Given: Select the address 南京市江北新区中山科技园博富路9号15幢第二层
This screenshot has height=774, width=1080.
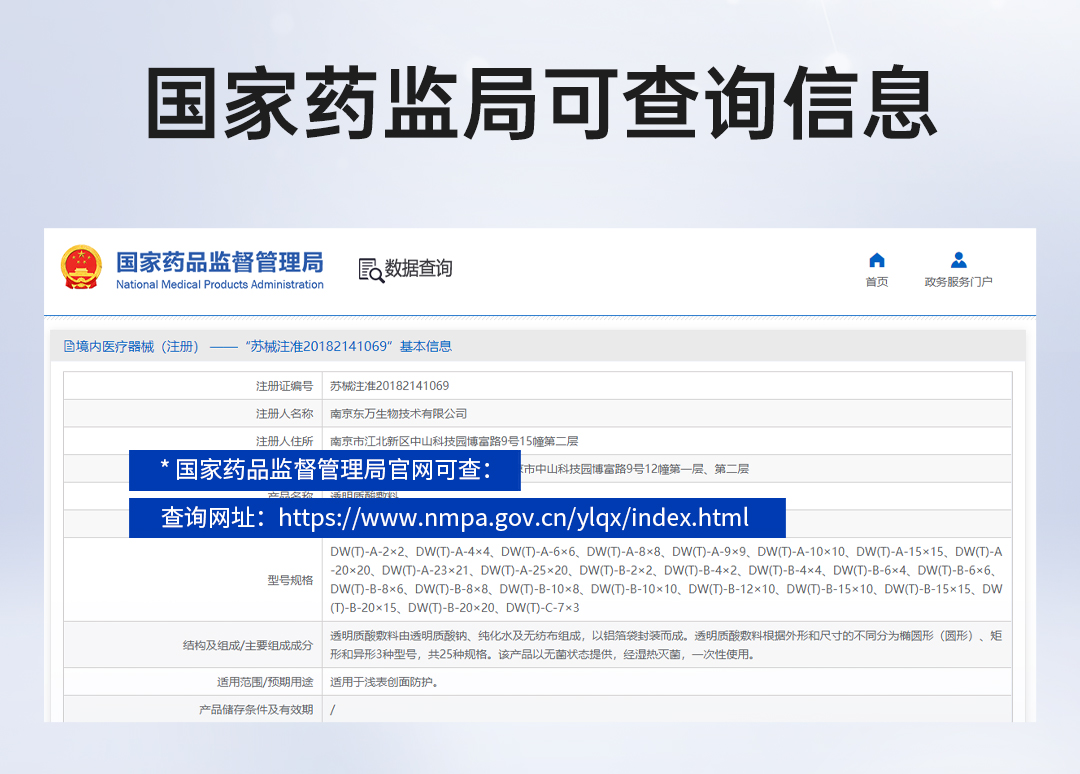Looking at the screenshot, I should 454,441.
